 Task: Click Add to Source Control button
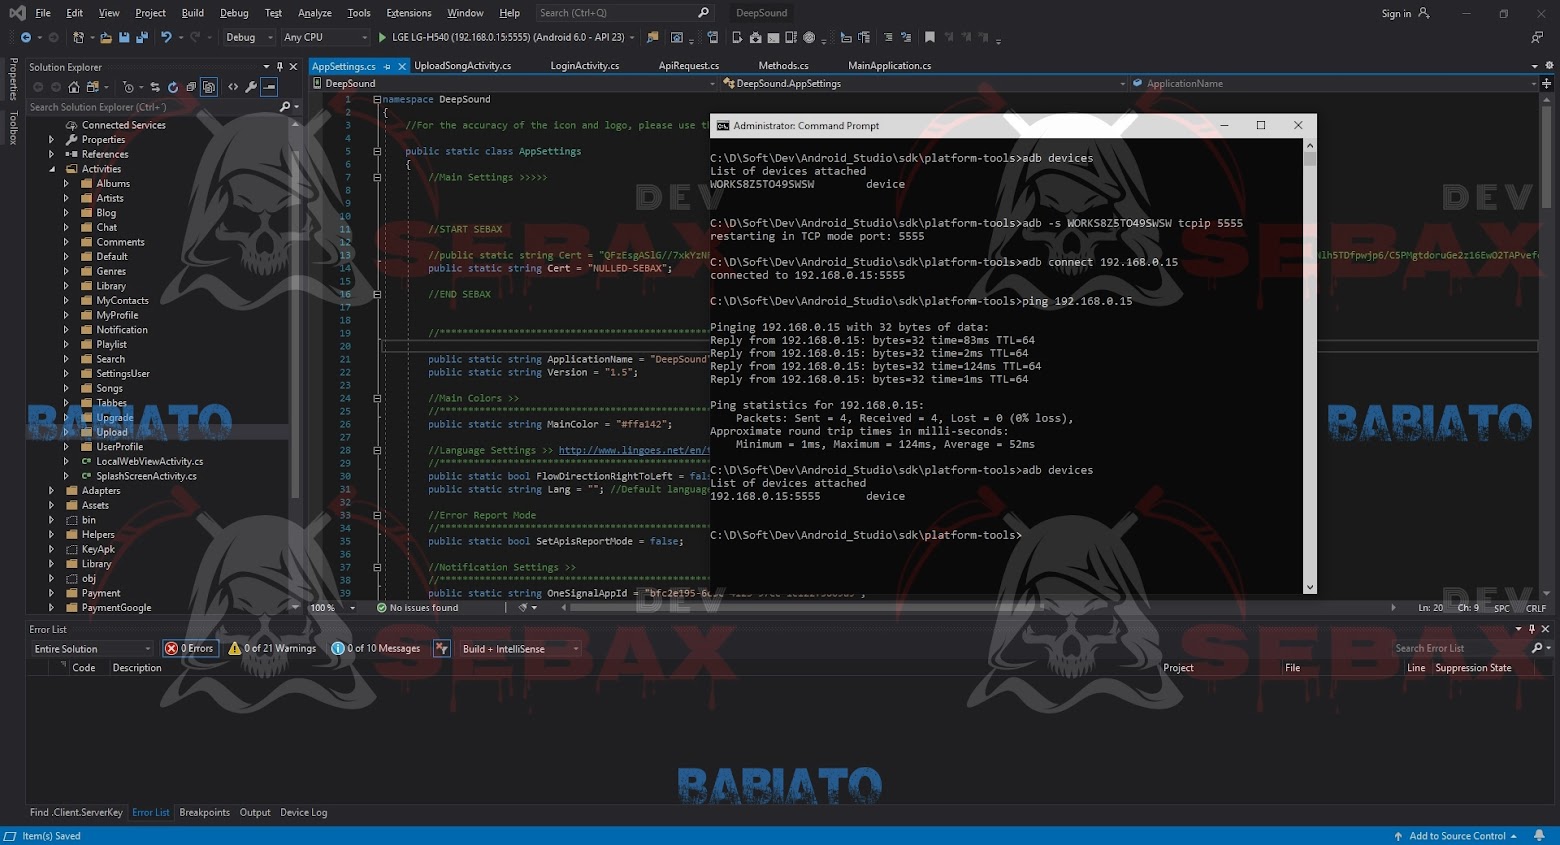point(1456,836)
